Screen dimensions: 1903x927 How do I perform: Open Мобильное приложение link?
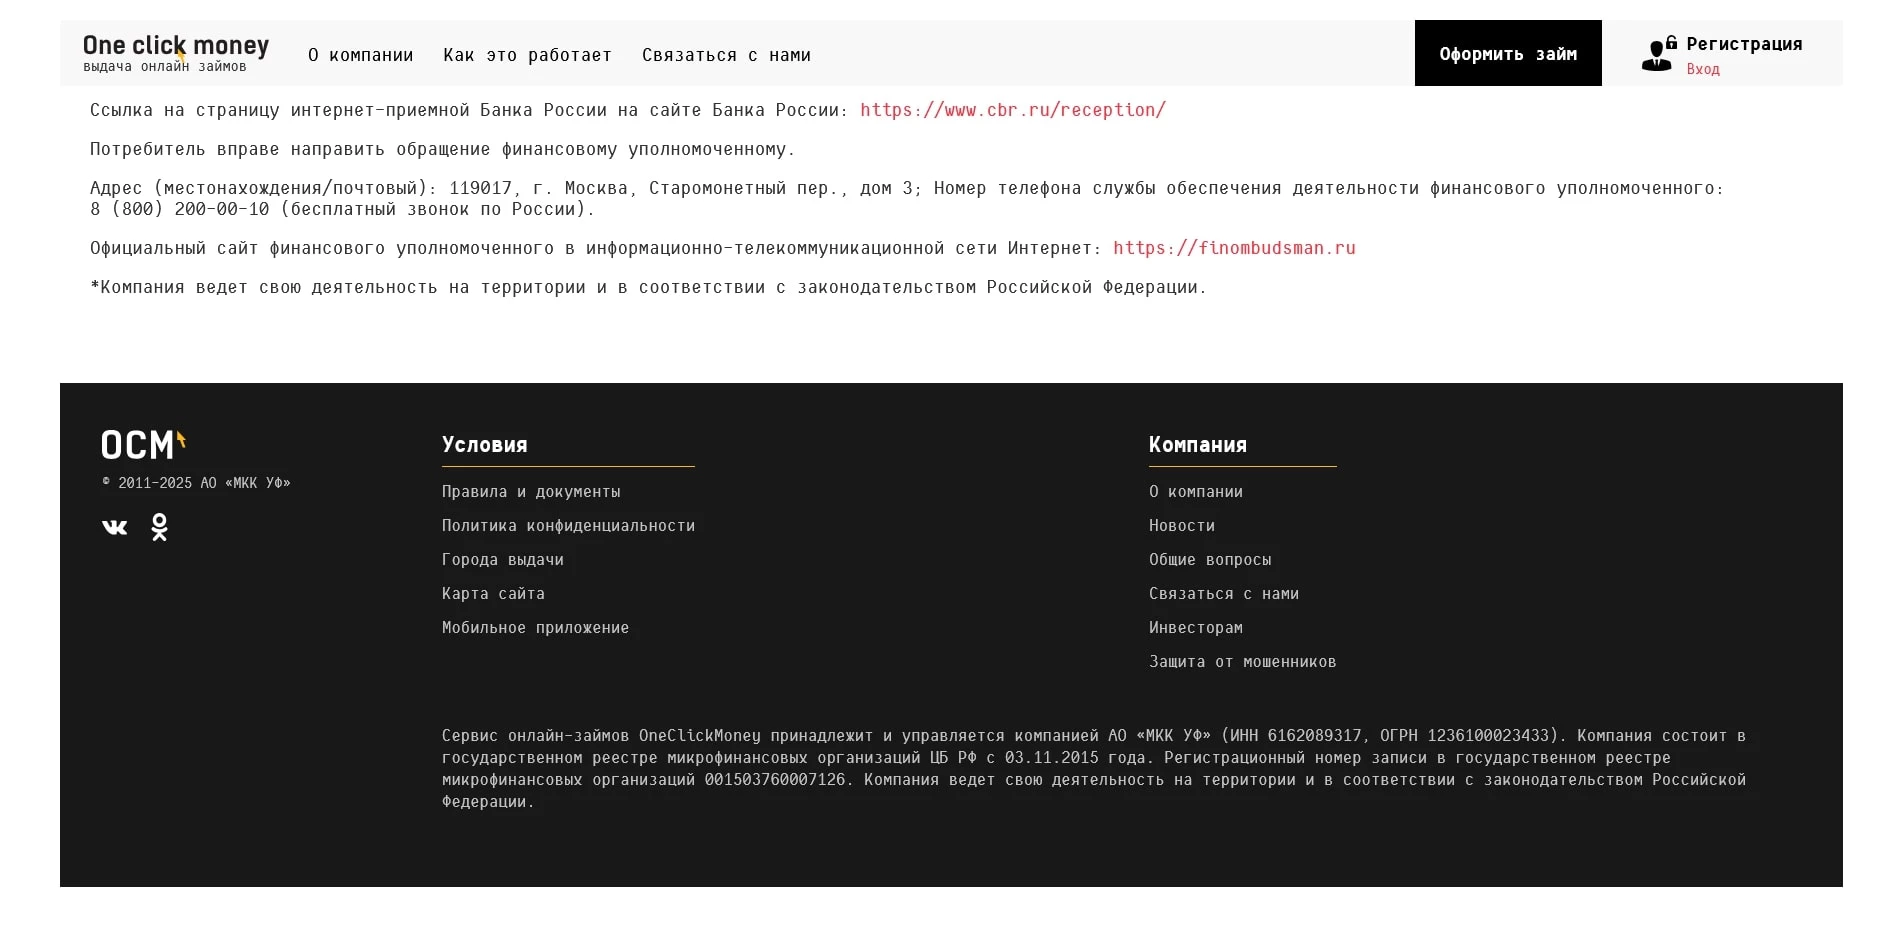pos(535,627)
